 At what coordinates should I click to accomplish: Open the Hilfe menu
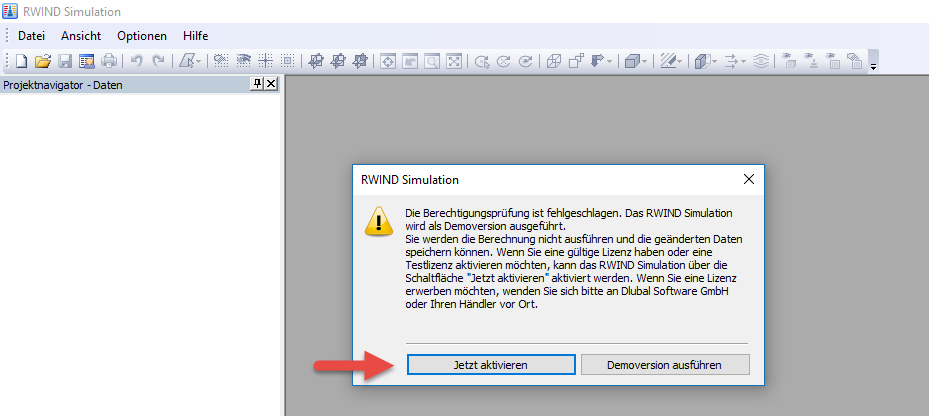[x=196, y=36]
